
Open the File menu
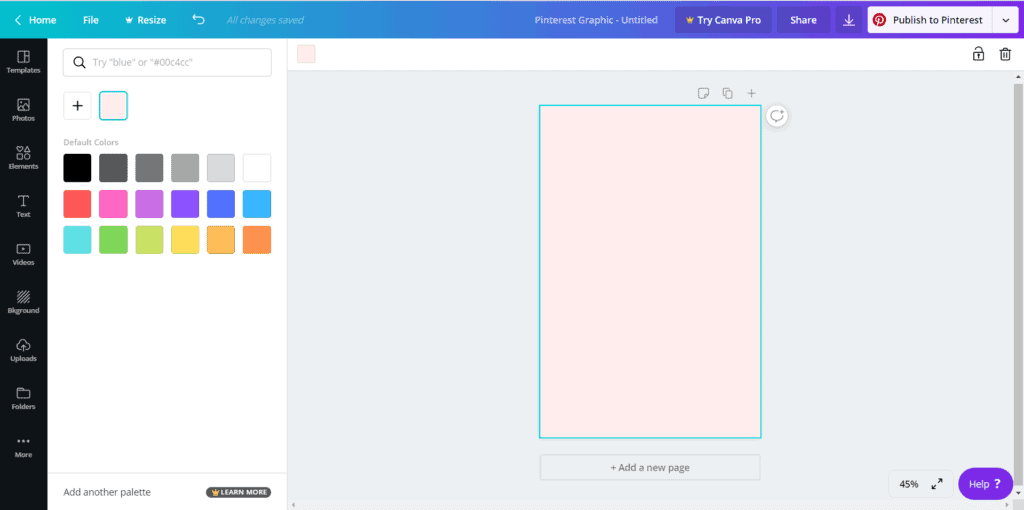(91, 20)
